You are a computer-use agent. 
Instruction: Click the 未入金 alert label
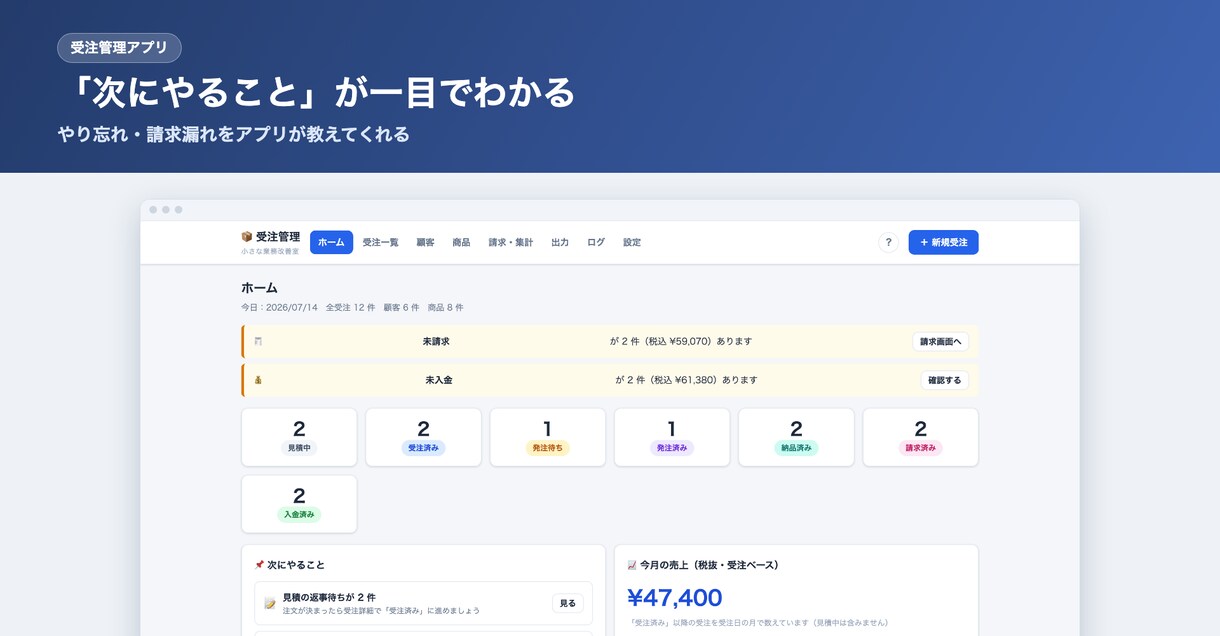[x=439, y=380]
